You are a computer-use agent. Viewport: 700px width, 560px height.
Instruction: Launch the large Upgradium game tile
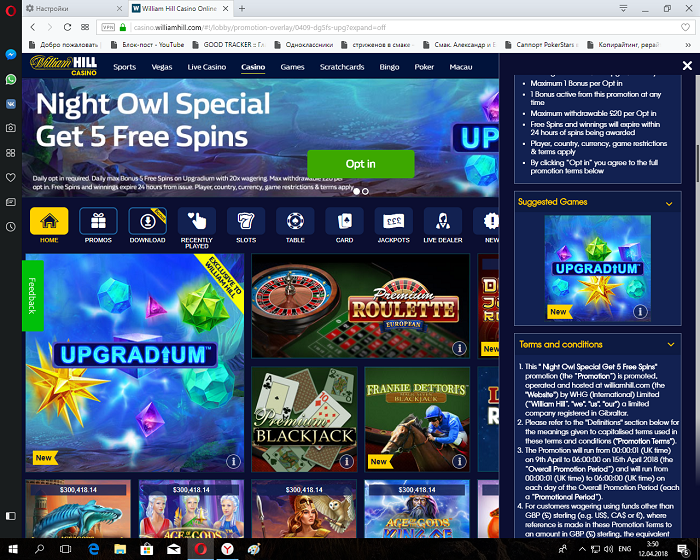[134, 363]
